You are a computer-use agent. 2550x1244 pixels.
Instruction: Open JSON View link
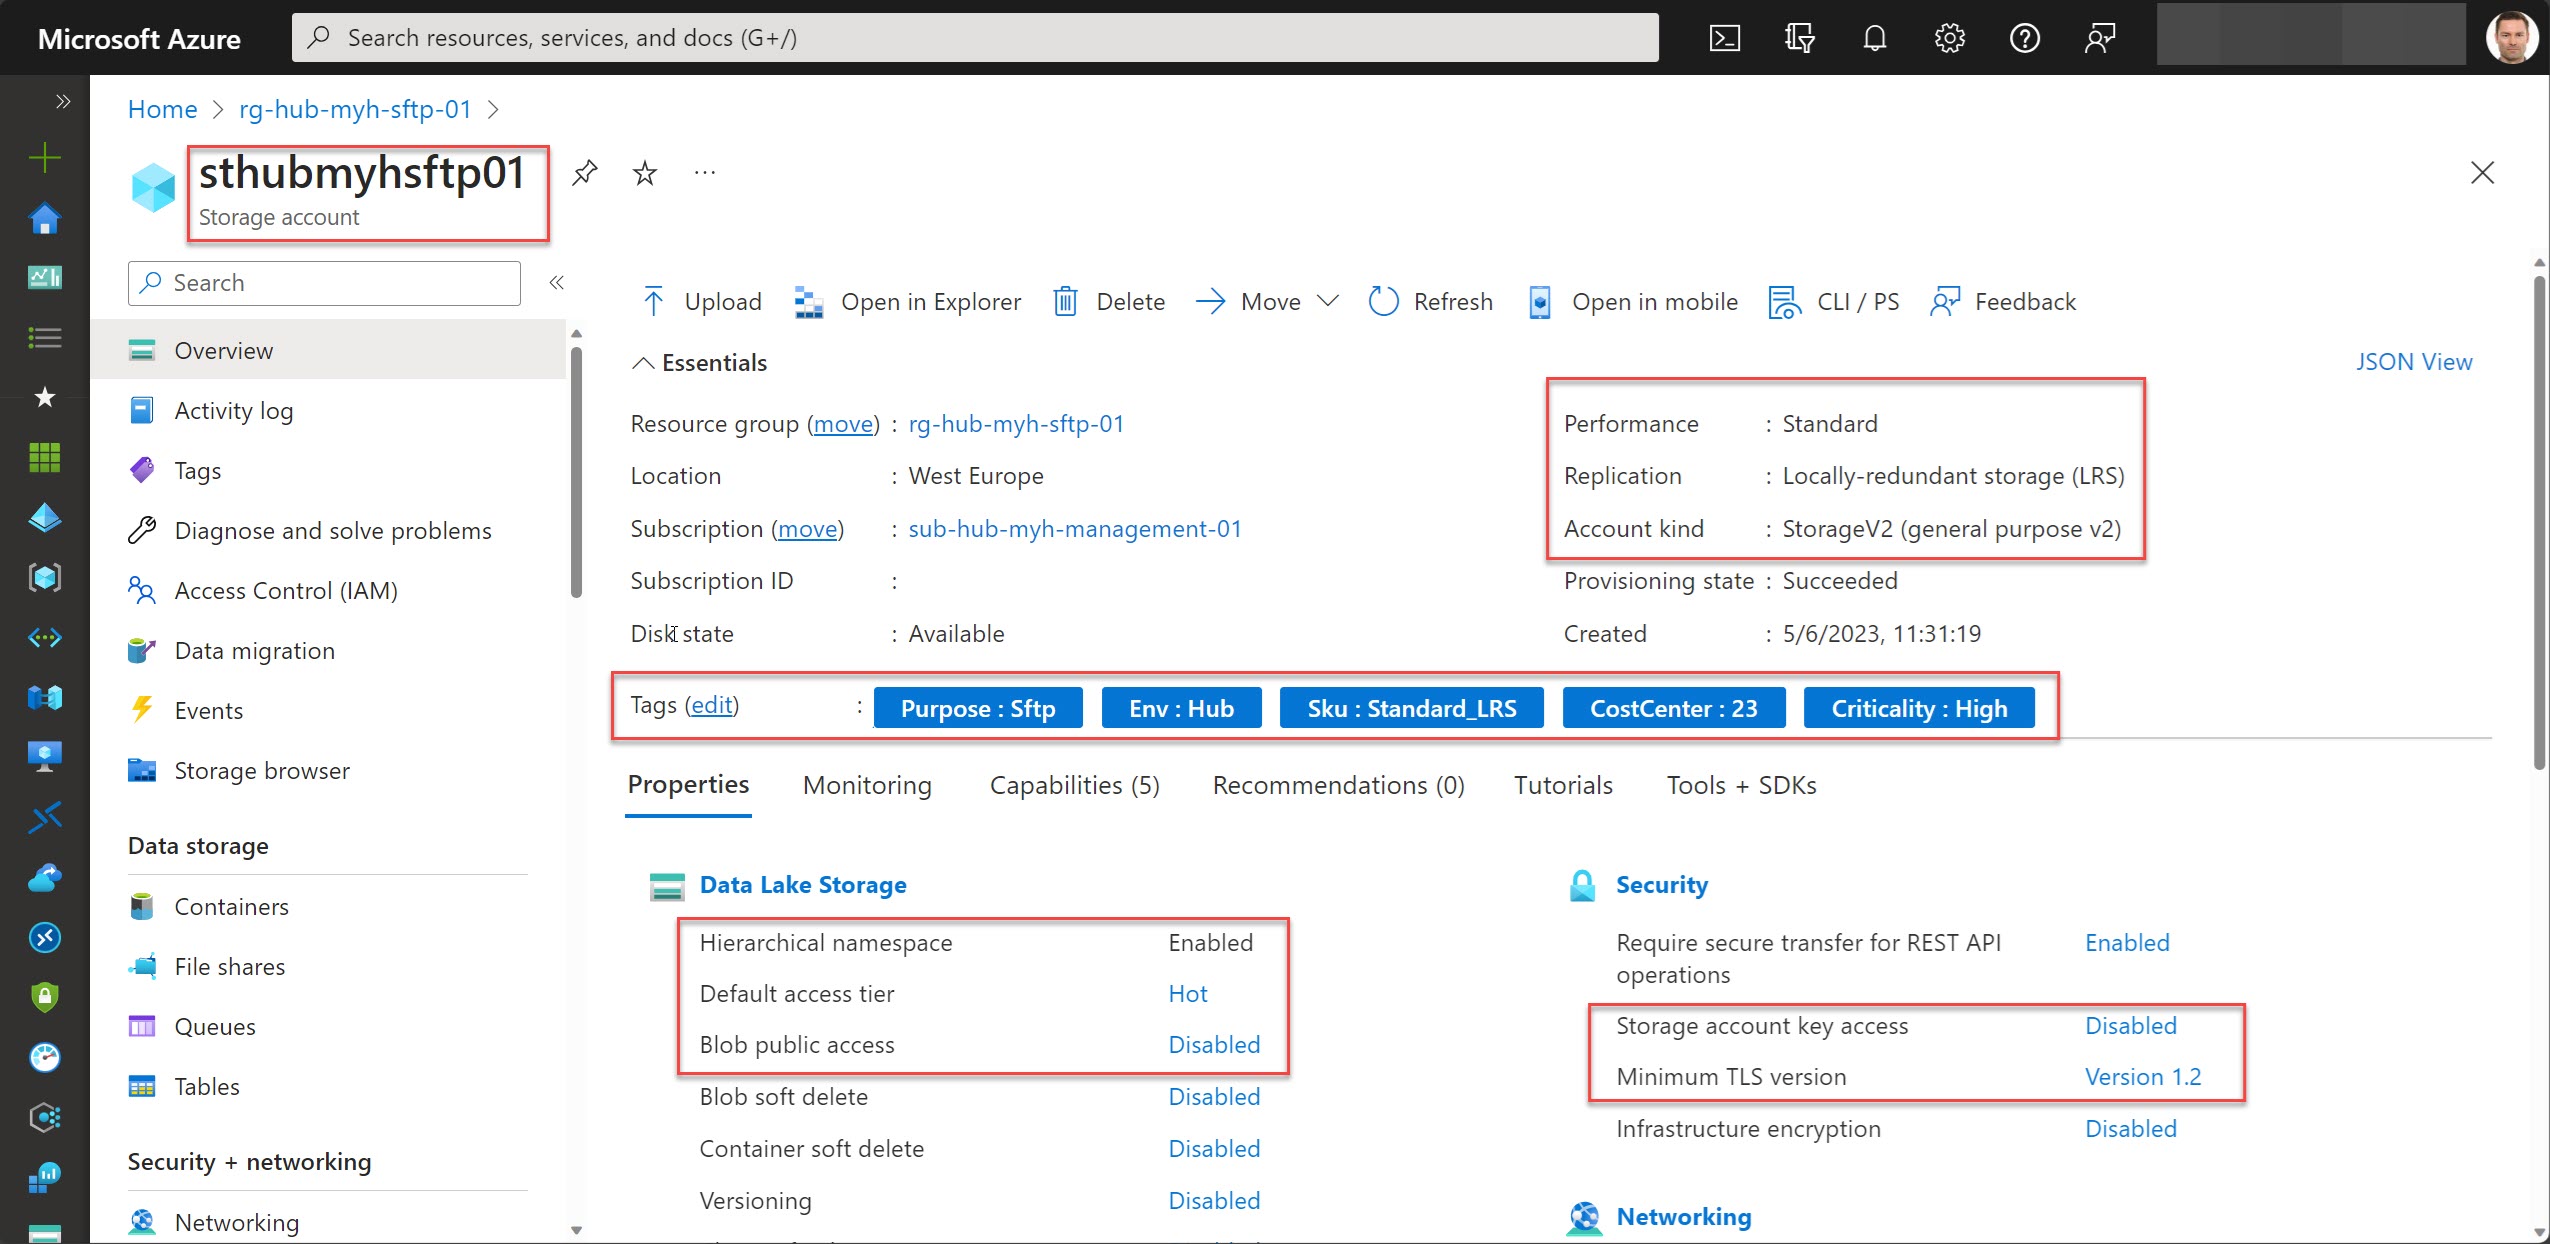tap(2413, 361)
